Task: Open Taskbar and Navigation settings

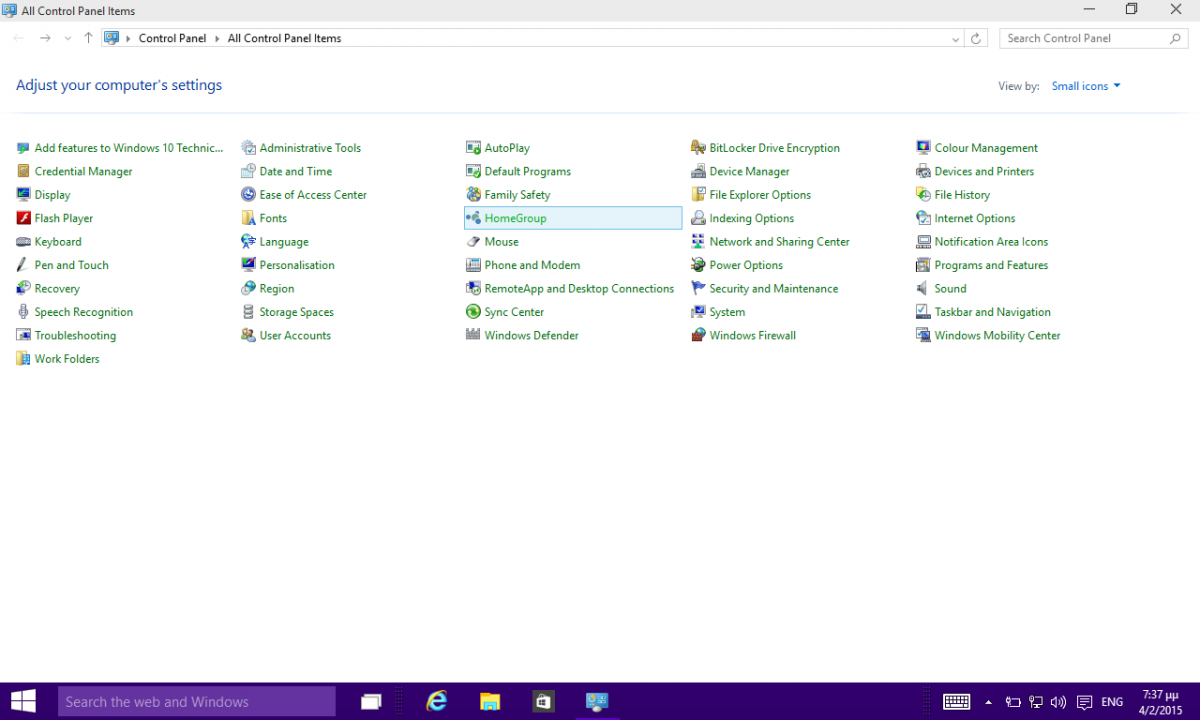Action: [x=992, y=312]
